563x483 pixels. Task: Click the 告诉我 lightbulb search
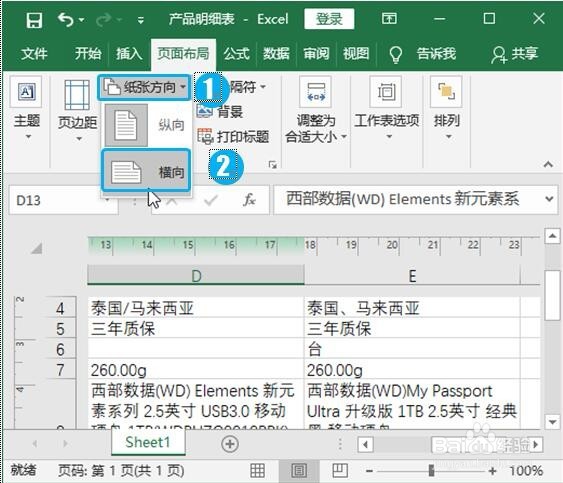pos(423,54)
